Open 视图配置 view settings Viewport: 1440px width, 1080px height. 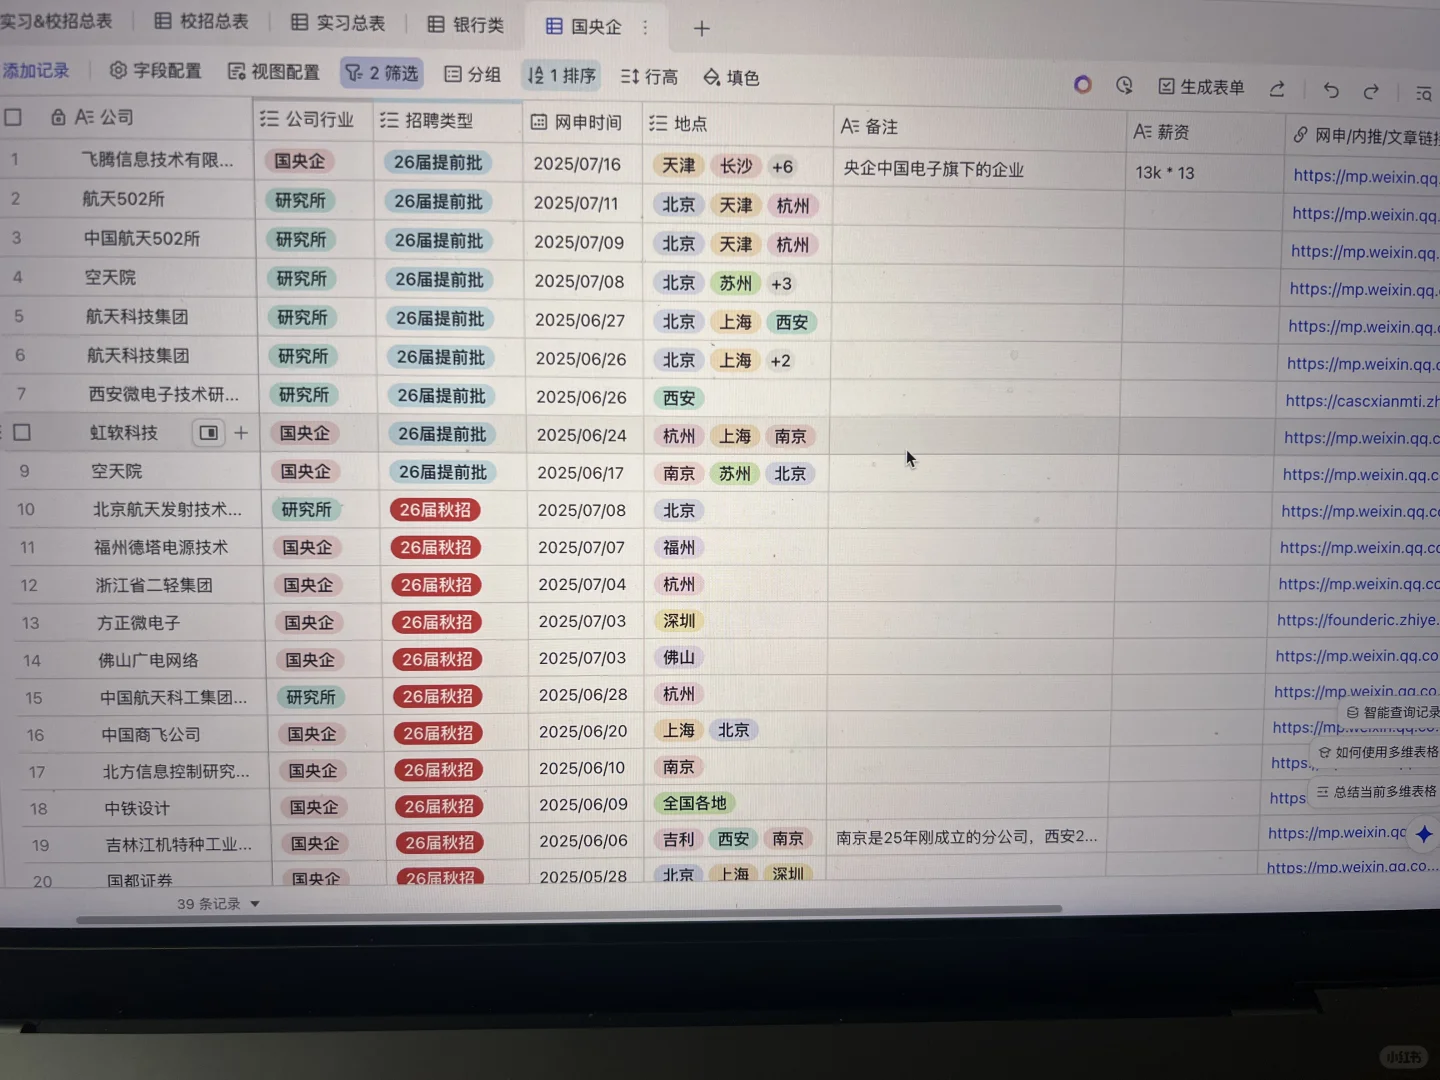274,72
